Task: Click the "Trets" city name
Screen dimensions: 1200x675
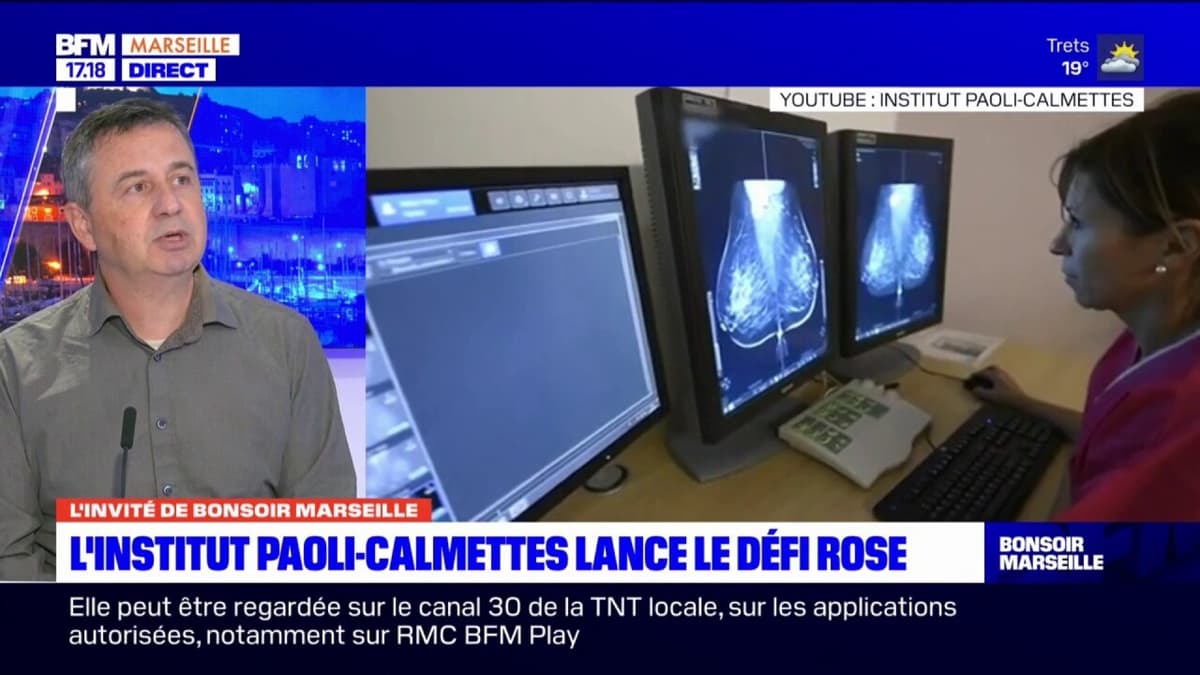Action: 1067,45
